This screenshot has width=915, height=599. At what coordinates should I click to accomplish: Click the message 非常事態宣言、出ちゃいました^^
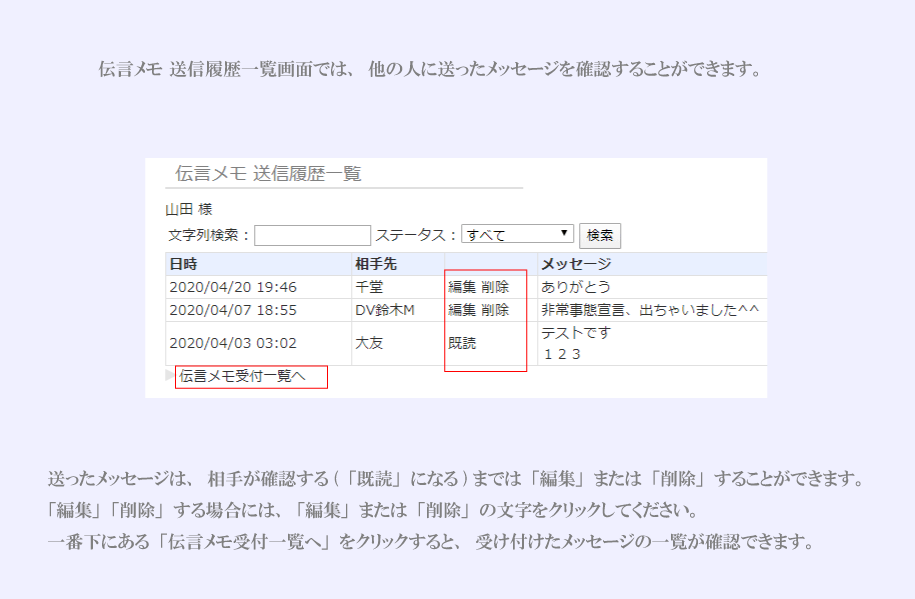(x=650, y=310)
